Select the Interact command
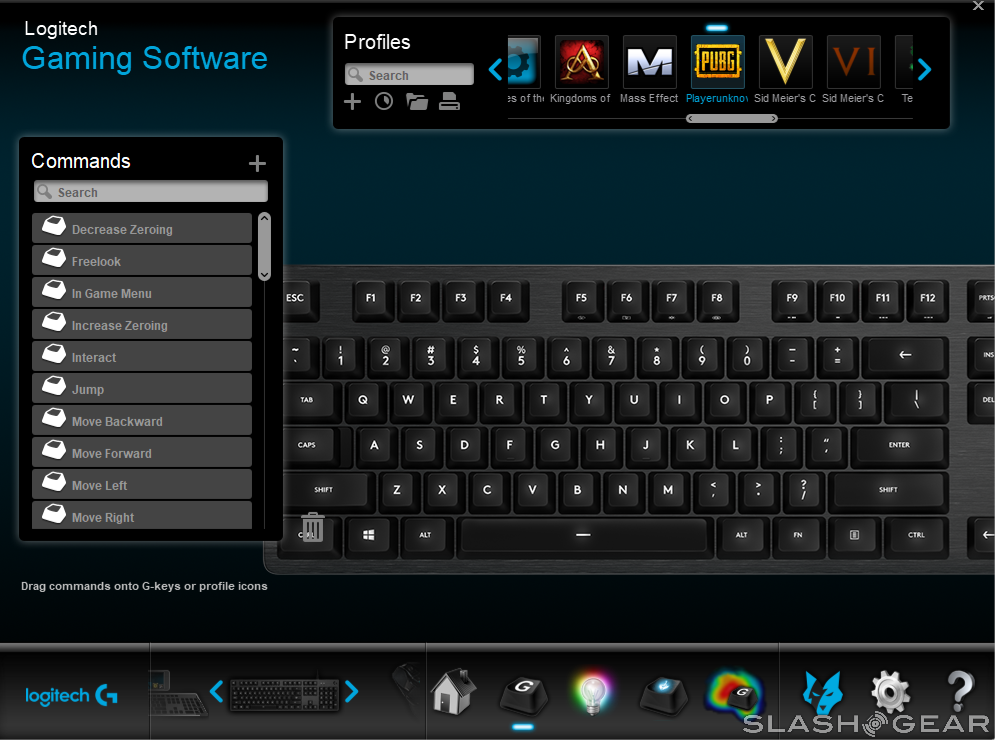Image resolution: width=995 pixels, height=740 pixels. click(x=142, y=357)
